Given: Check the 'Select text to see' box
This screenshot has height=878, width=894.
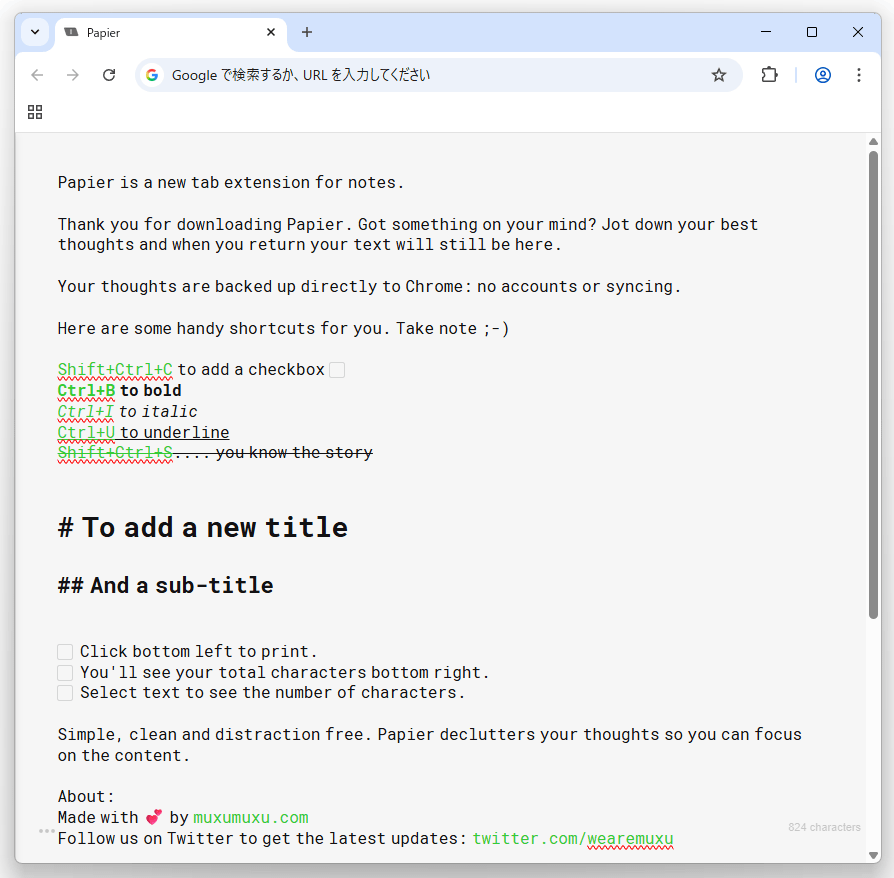Looking at the screenshot, I should [65, 693].
